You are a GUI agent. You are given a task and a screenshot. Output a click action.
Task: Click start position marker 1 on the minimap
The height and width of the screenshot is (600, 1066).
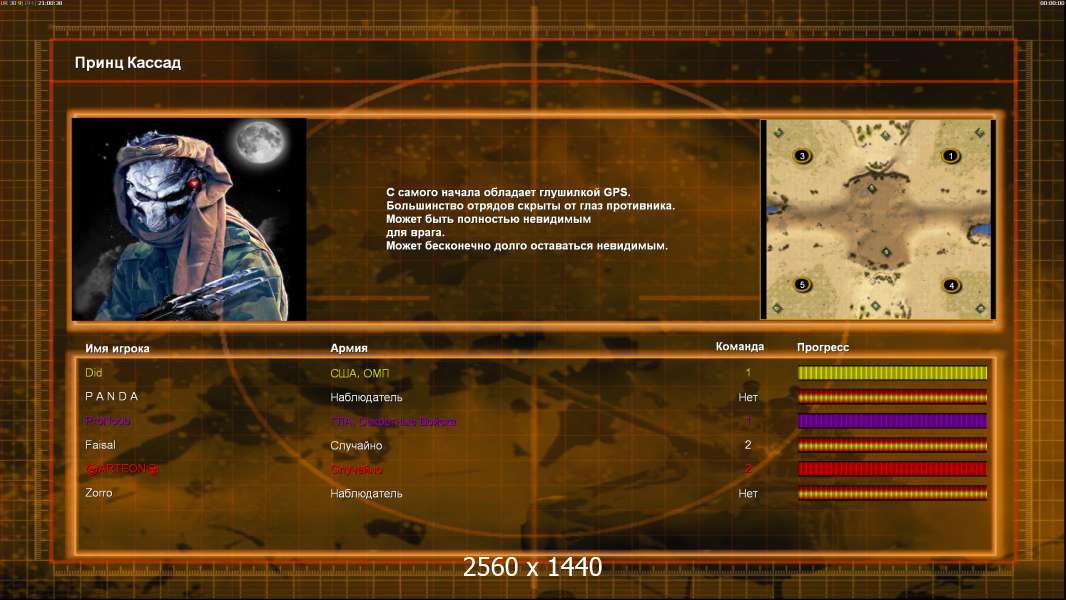click(x=950, y=156)
